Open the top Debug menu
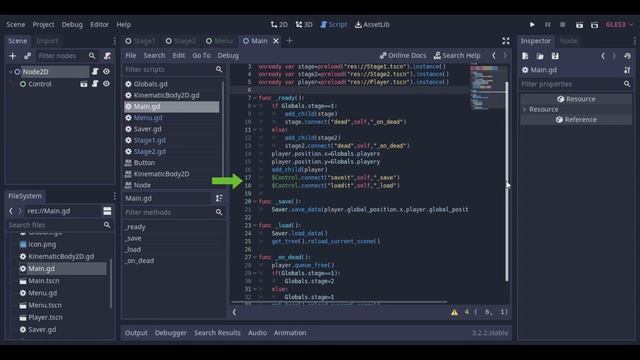Screen dimensions: 640x360 [x=72, y=24]
